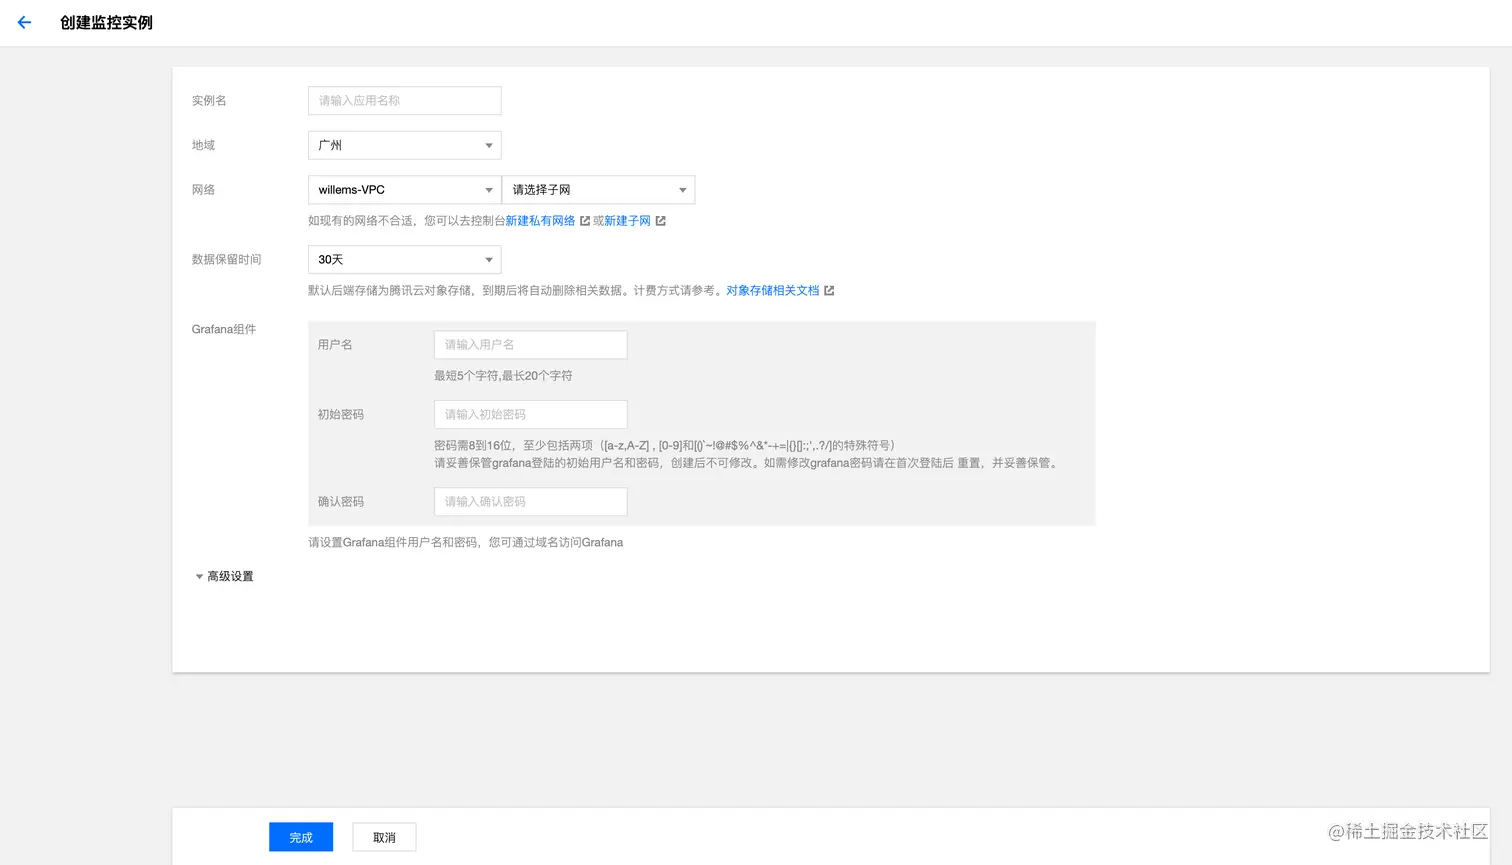
Task: Click the 新建子网 link
Action: pyautogui.click(x=627, y=221)
